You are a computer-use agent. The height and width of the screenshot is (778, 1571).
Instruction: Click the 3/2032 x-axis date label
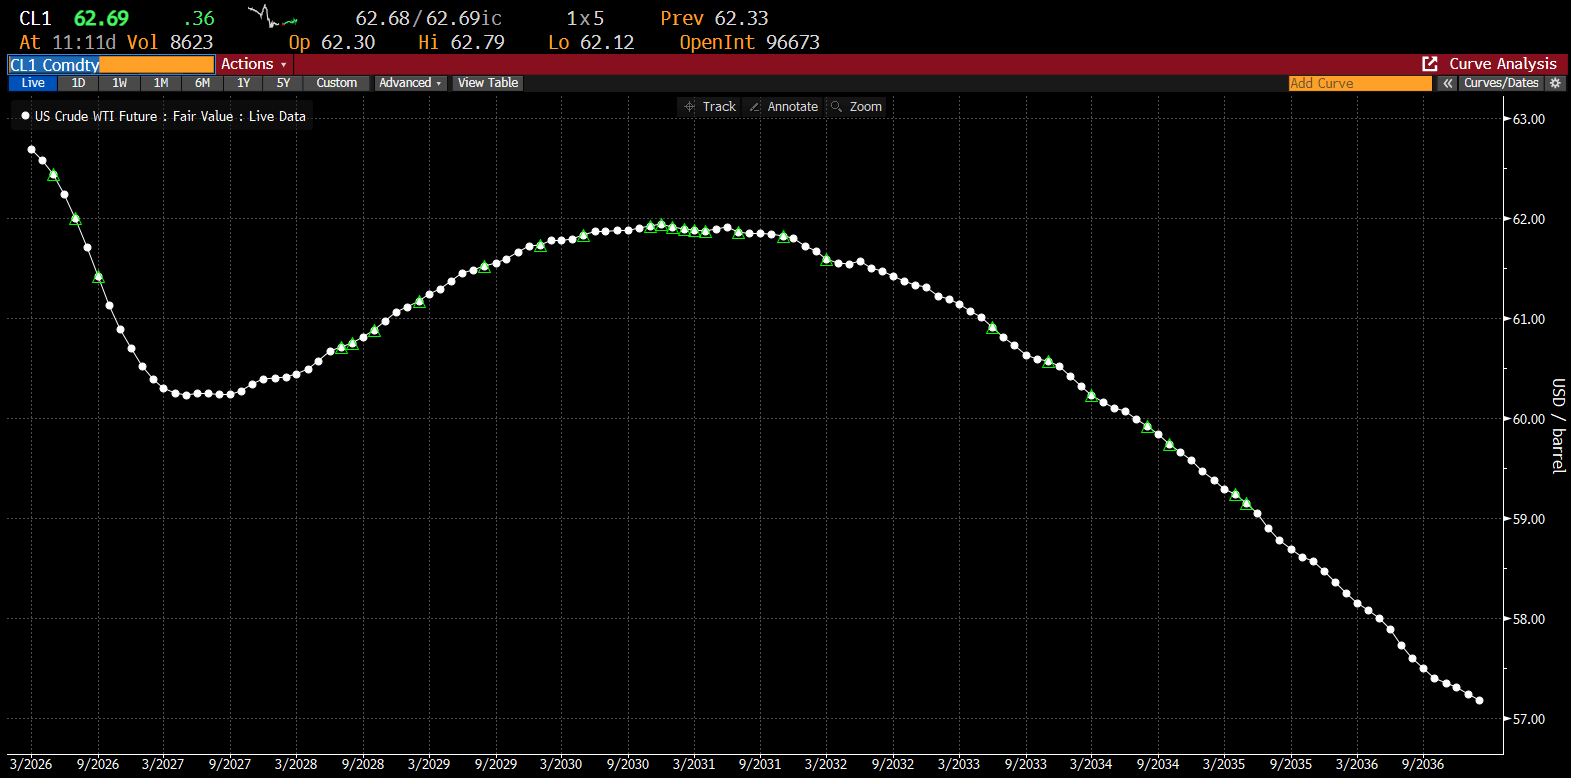point(826,764)
